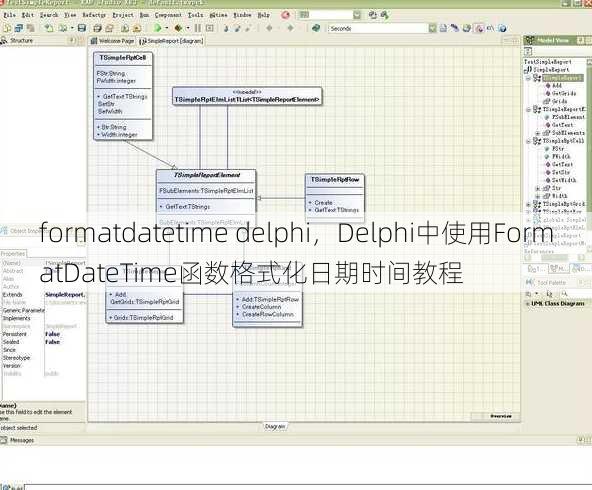Expand Width property node in Model View
The height and width of the screenshot is (490, 592).
pos(537,196)
